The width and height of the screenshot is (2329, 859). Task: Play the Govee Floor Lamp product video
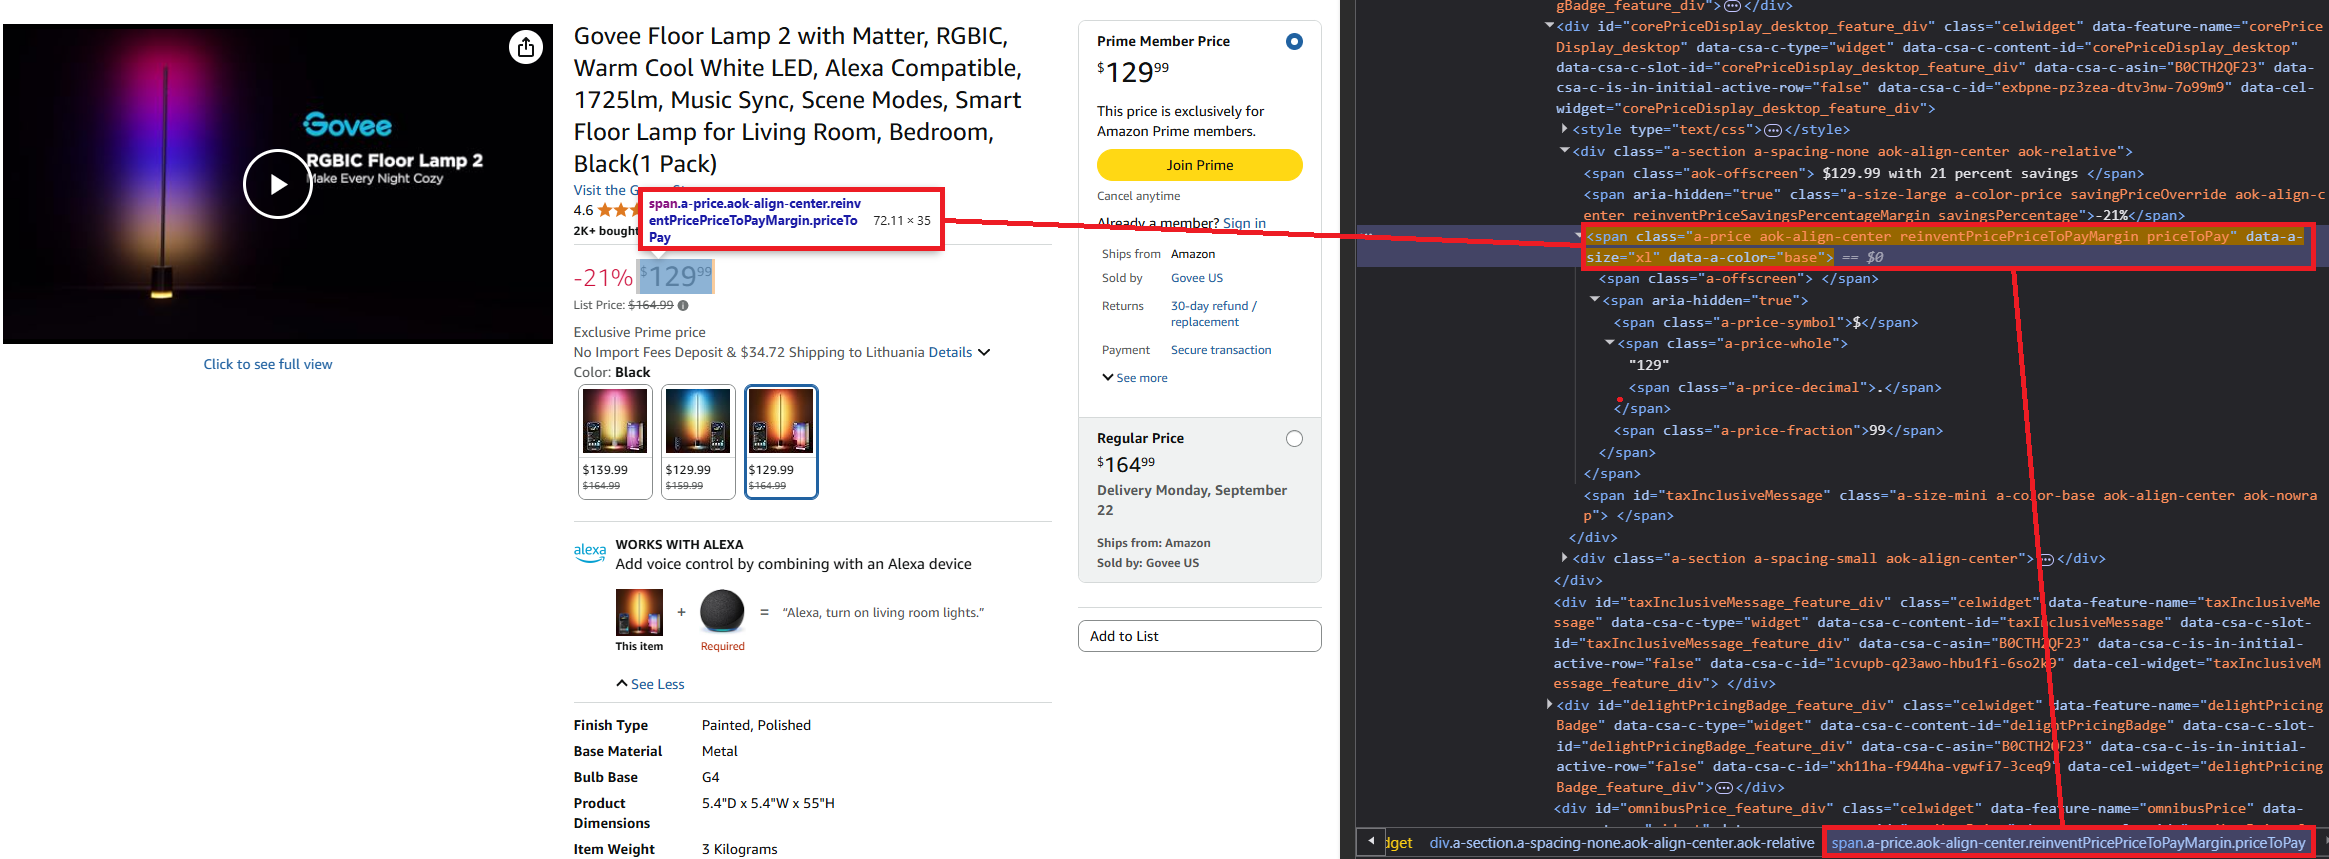277,184
